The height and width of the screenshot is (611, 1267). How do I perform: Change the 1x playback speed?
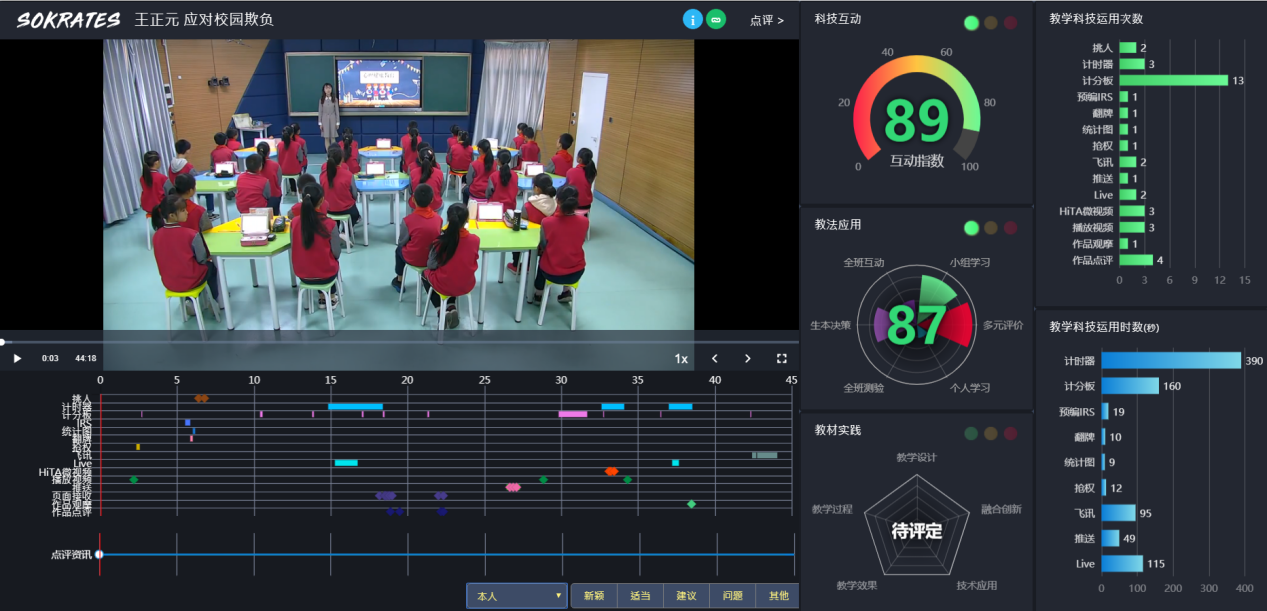(x=681, y=358)
